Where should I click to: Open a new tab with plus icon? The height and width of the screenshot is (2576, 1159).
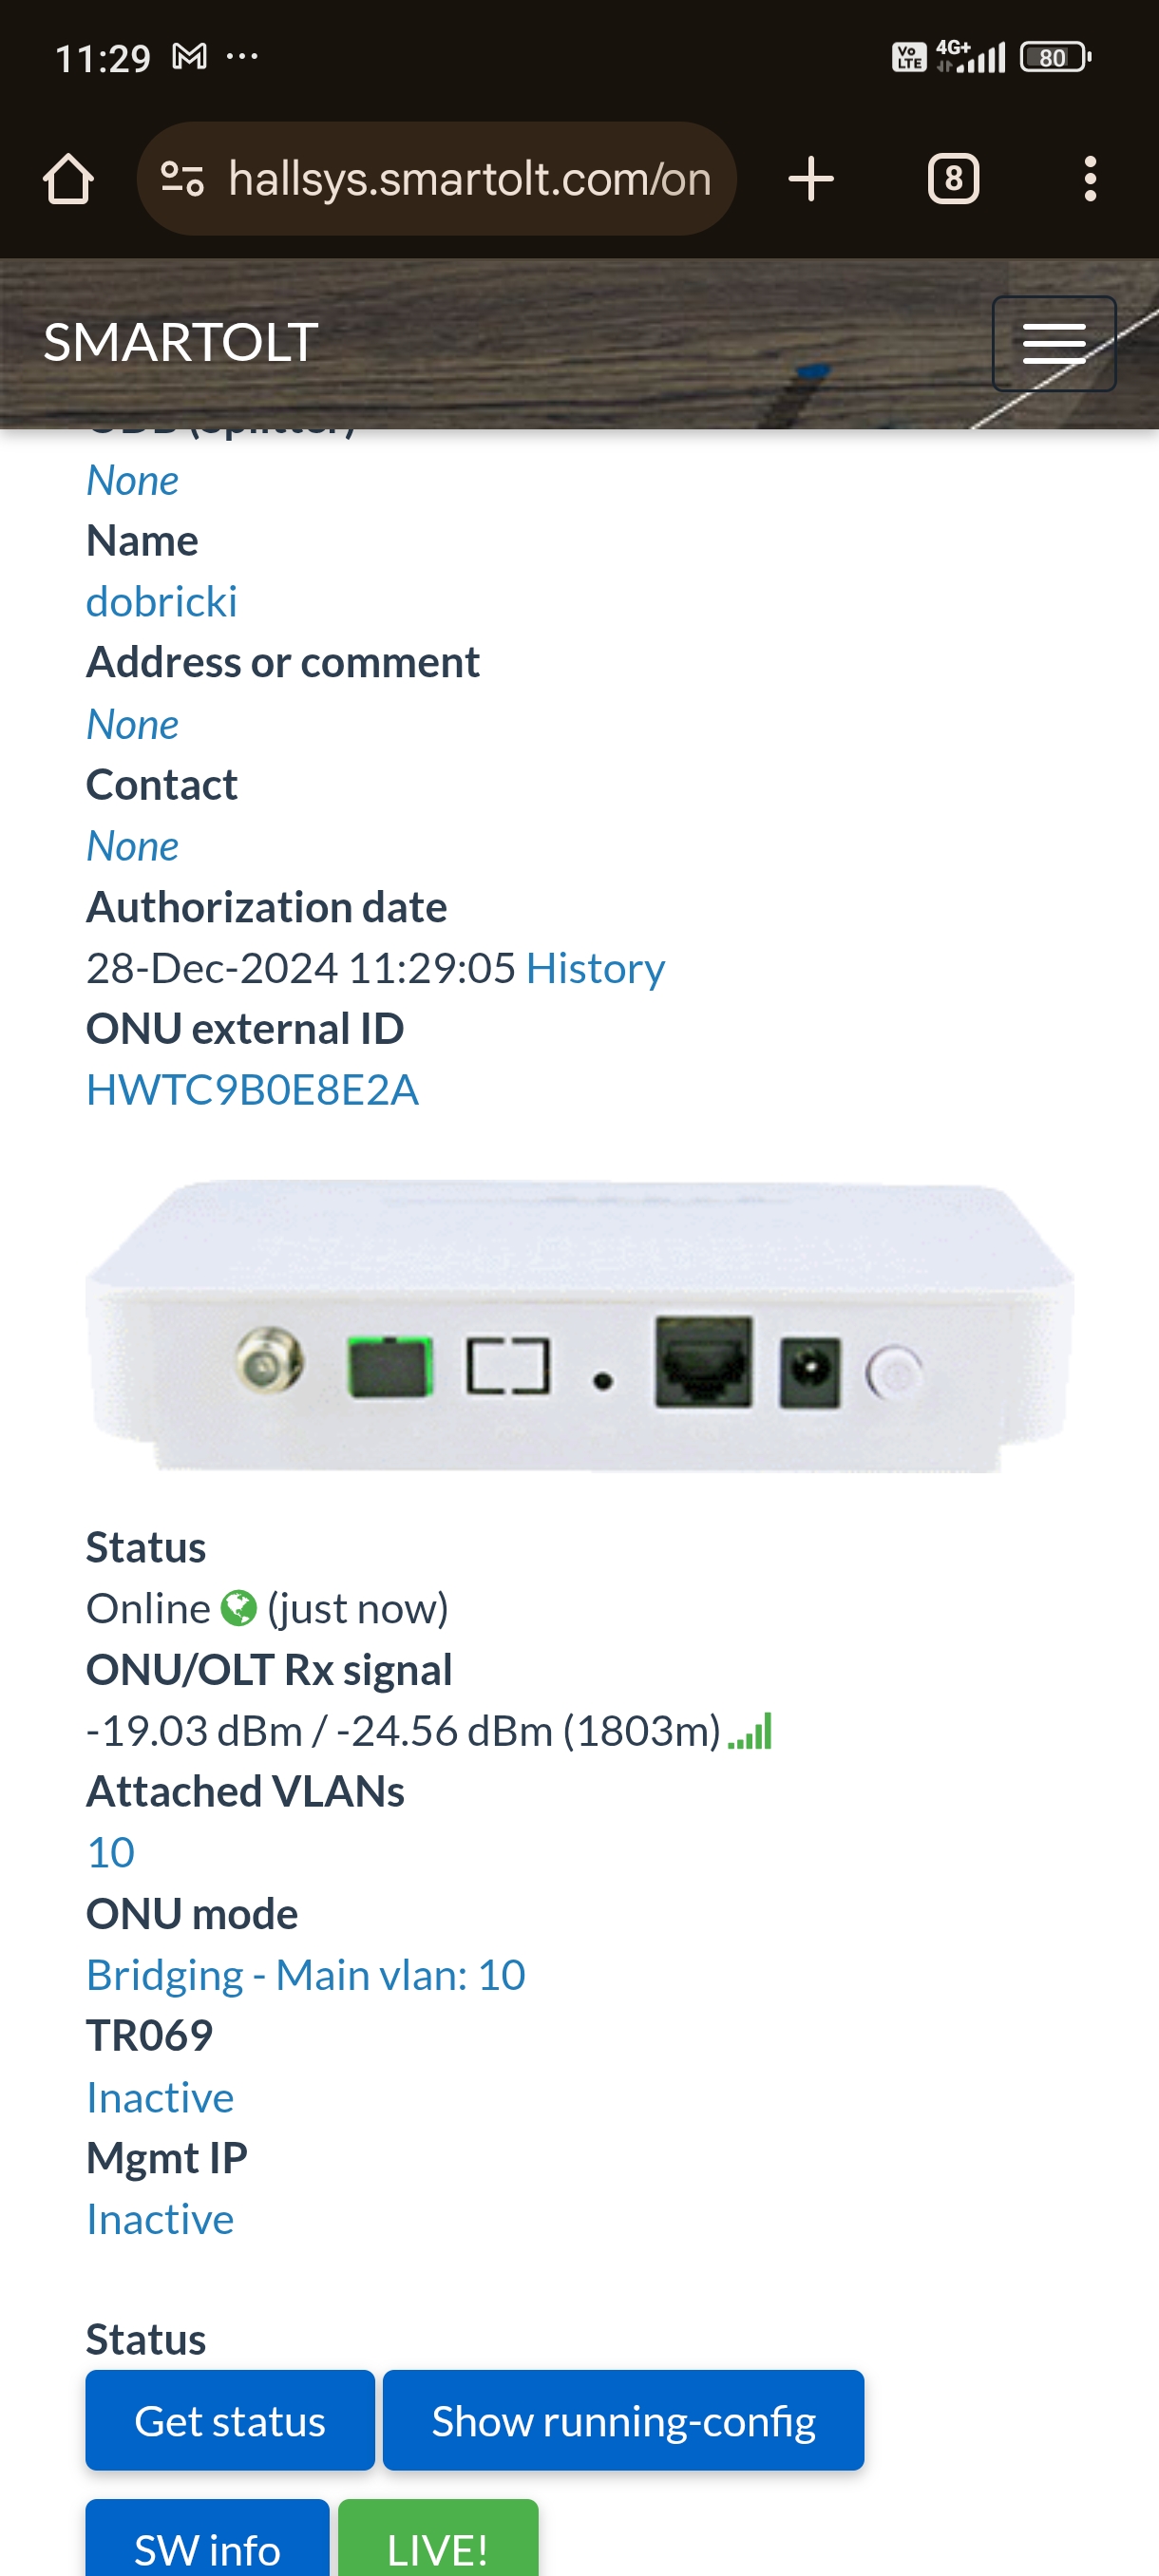pyautogui.click(x=810, y=179)
